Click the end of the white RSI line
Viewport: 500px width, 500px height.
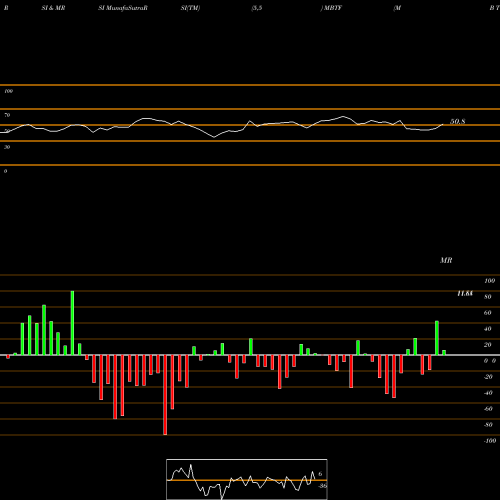pyautogui.click(x=443, y=124)
